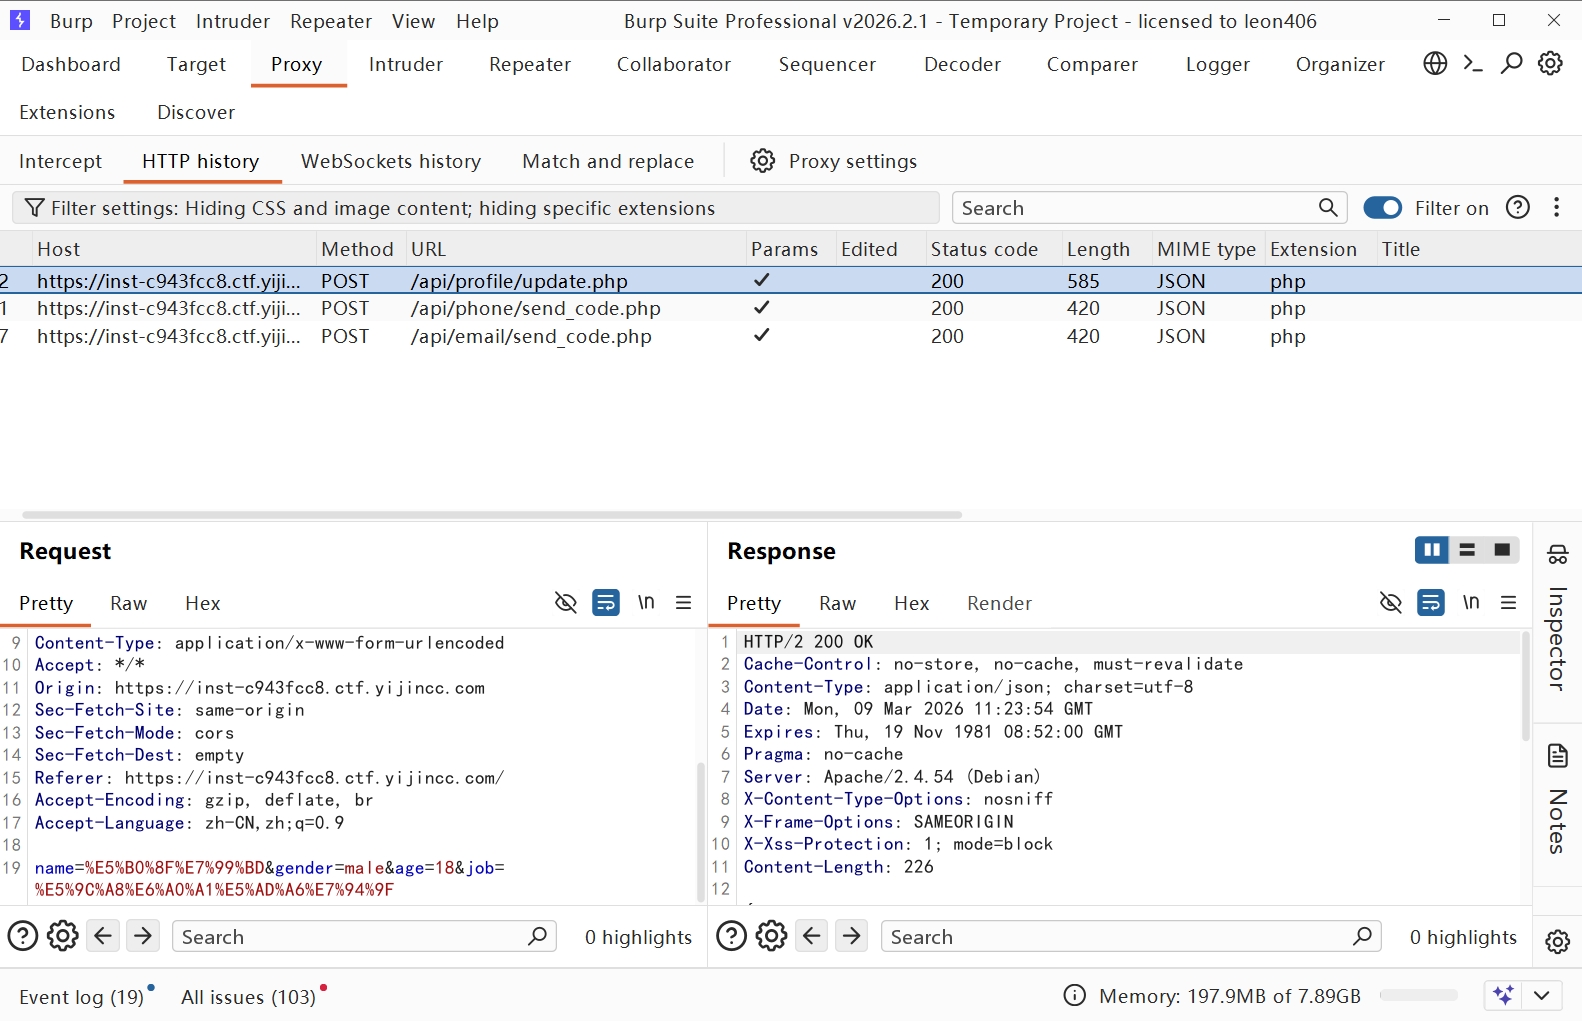Open the three-dot menu for history options
The height and width of the screenshot is (1021, 1582).
click(x=1556, y=207)
